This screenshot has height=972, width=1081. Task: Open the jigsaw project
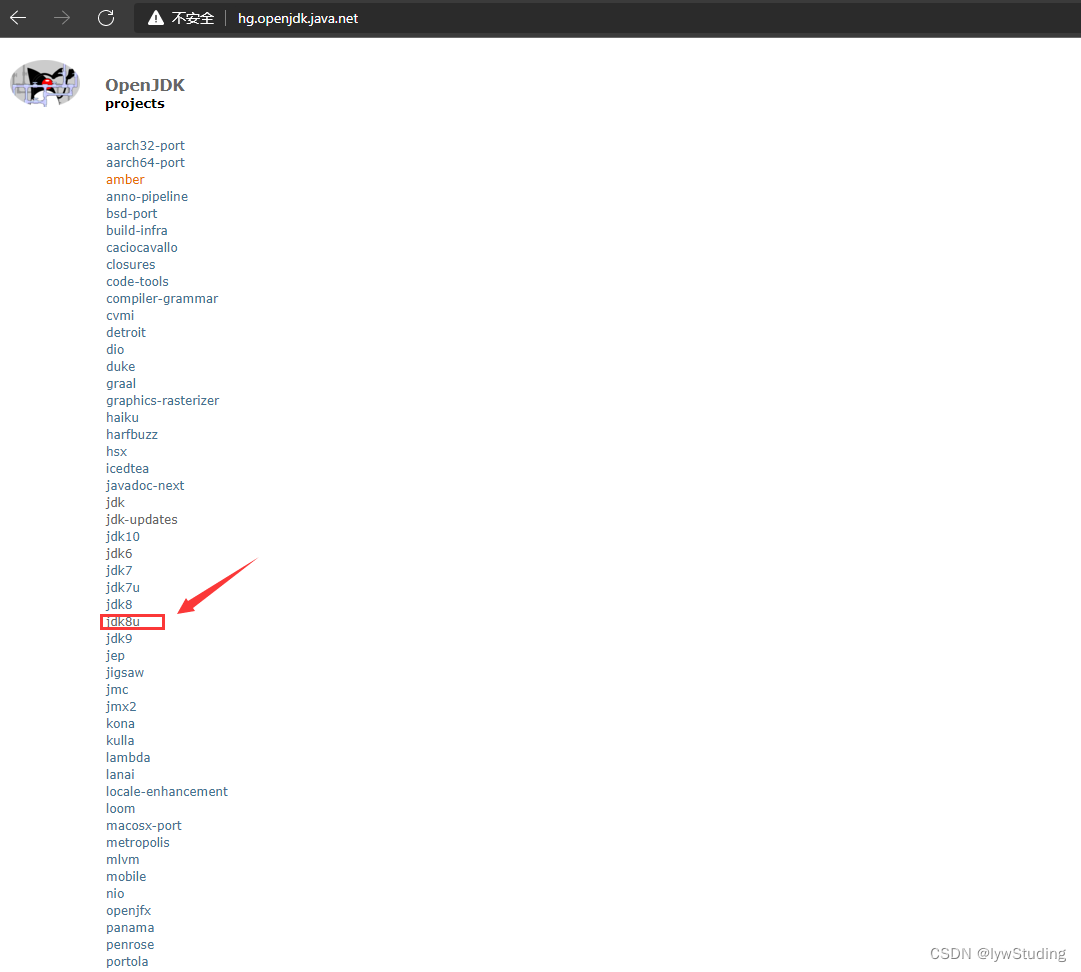125,673
